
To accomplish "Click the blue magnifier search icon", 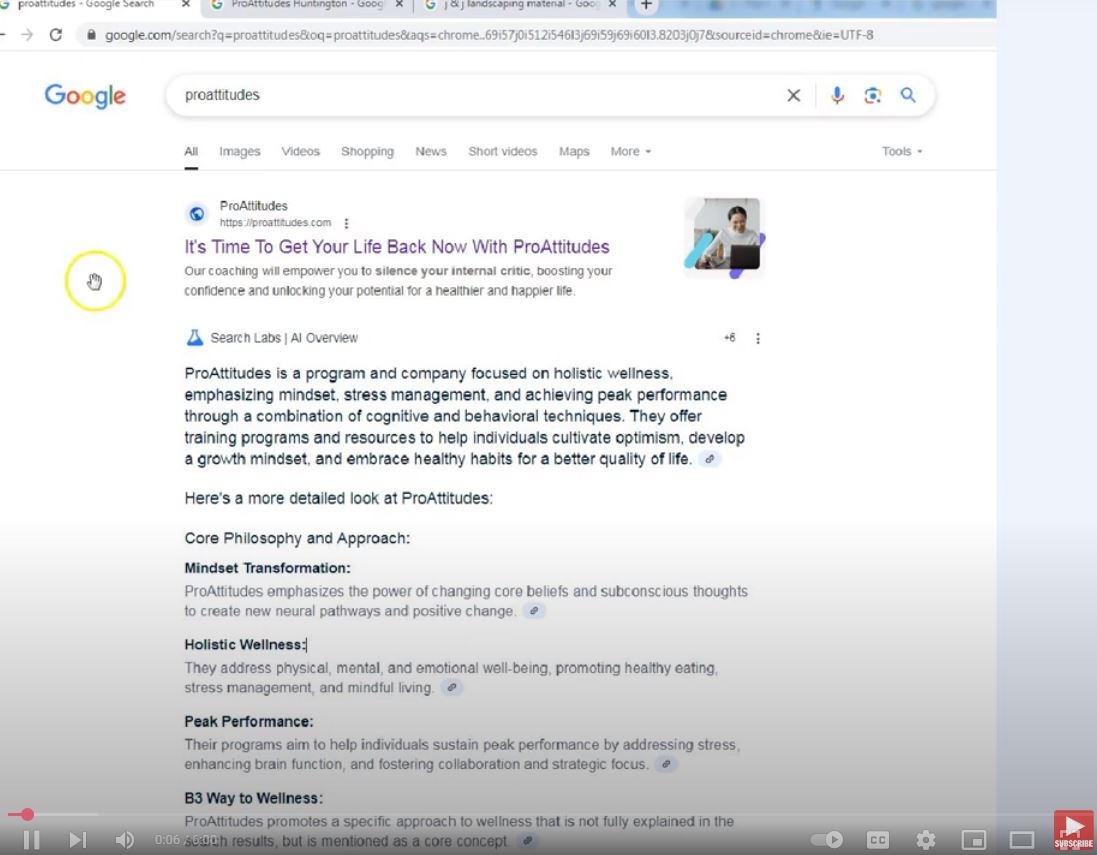I will [x=908, y=95].
